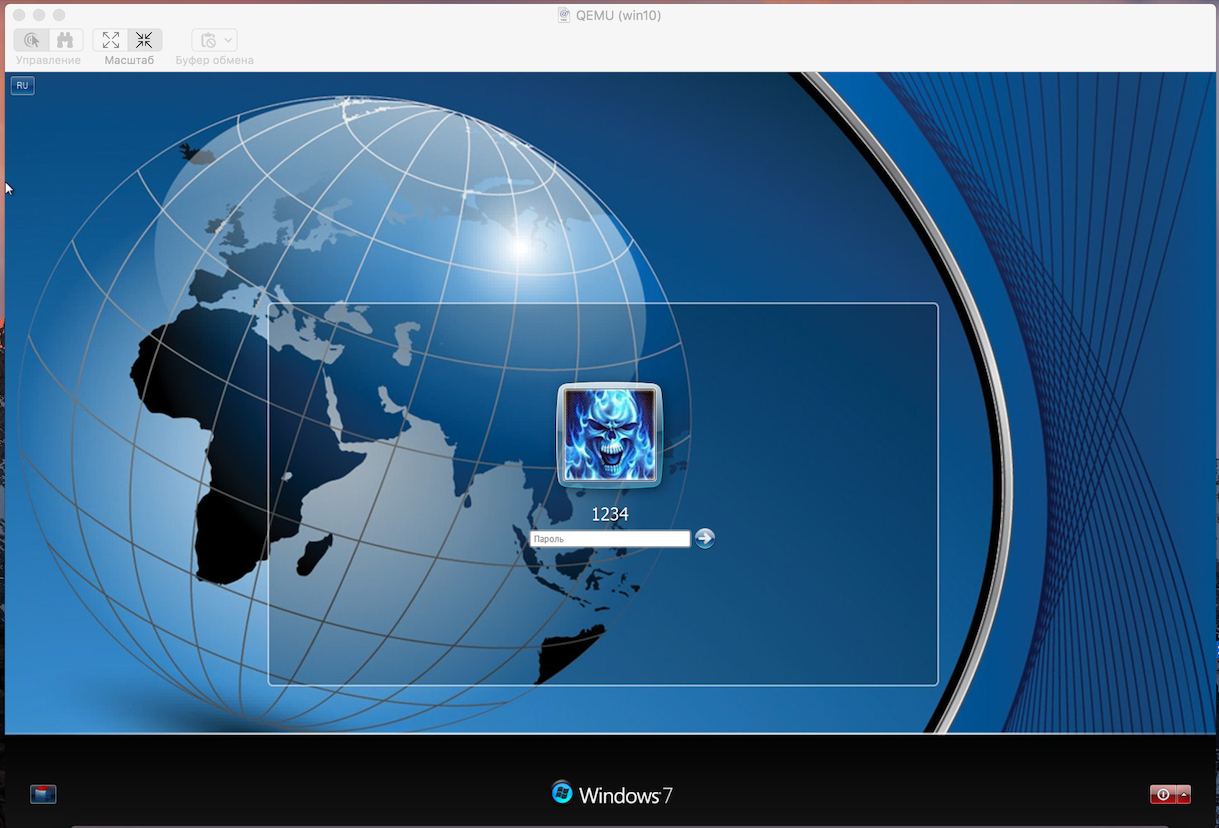
Task: Click the shrink scale icon
Action: click(x=144, y=40)
